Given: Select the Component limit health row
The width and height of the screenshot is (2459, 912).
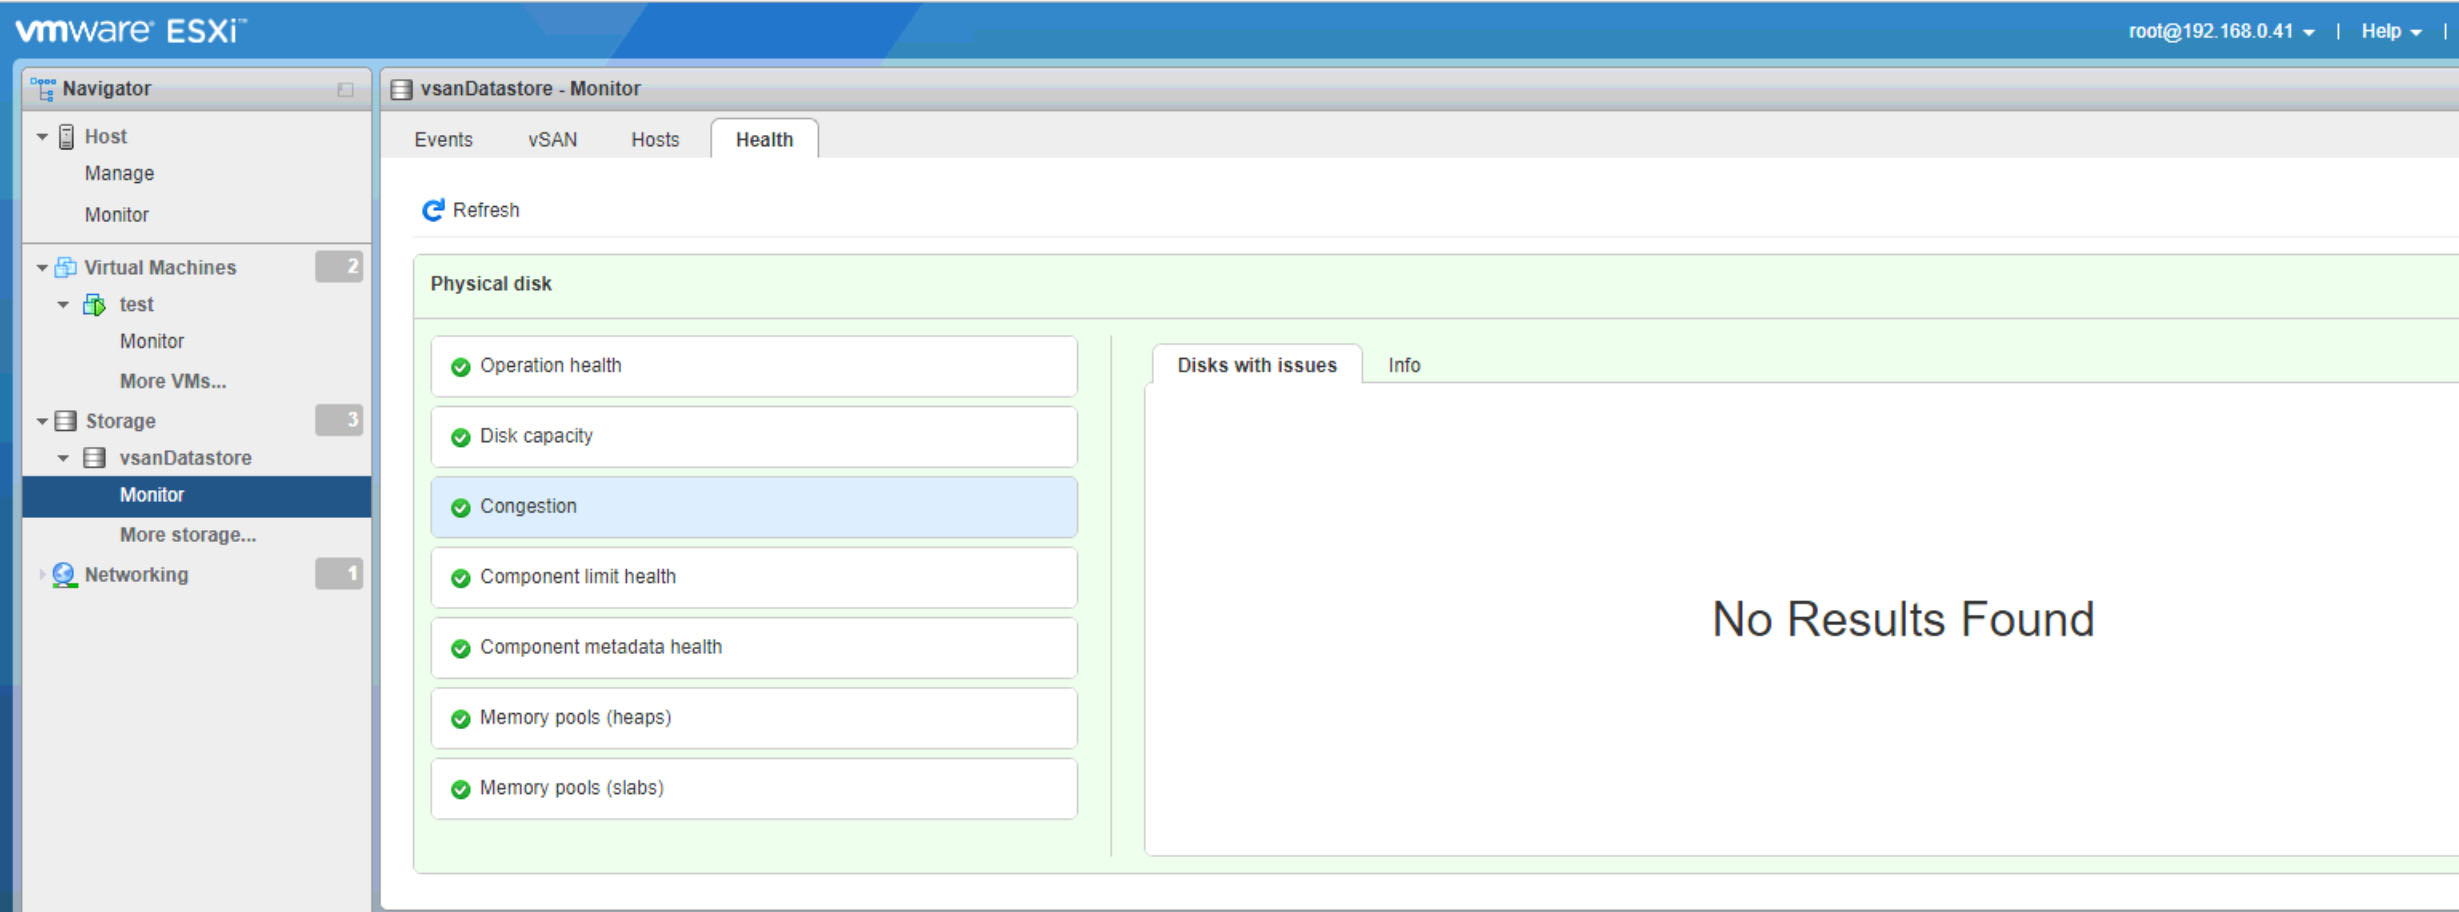Looking at the screenshot, I should 754,577.
